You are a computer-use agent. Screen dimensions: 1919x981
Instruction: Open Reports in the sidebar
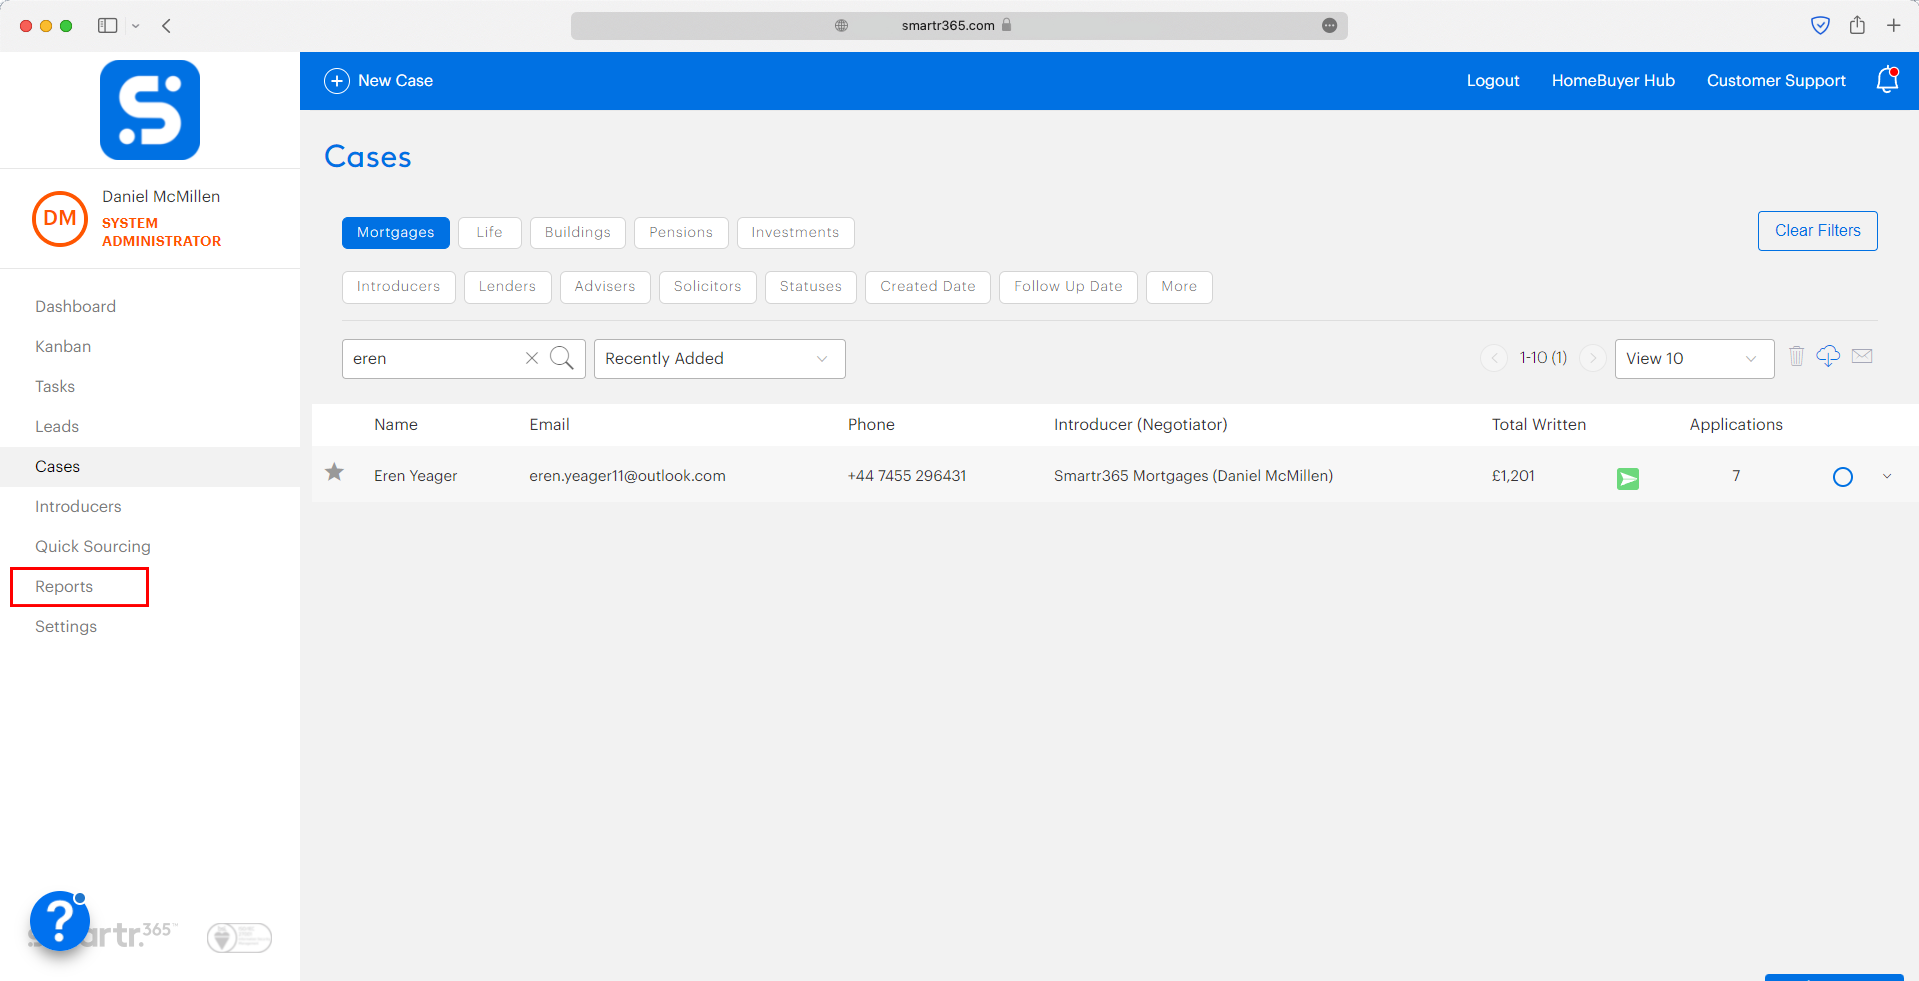point(64,587)
